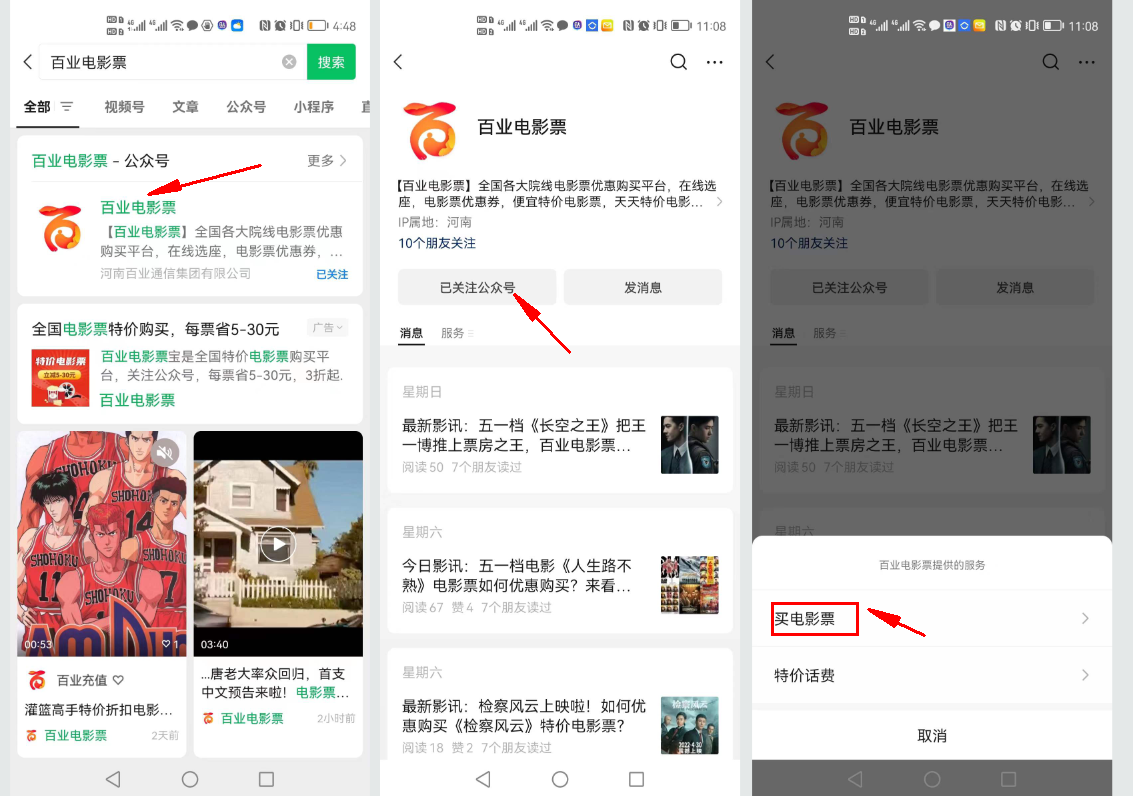Screen dimensions: 1133x796
Task: Open 特价电影票 ad thumbnail
Action: pos(60,378)
